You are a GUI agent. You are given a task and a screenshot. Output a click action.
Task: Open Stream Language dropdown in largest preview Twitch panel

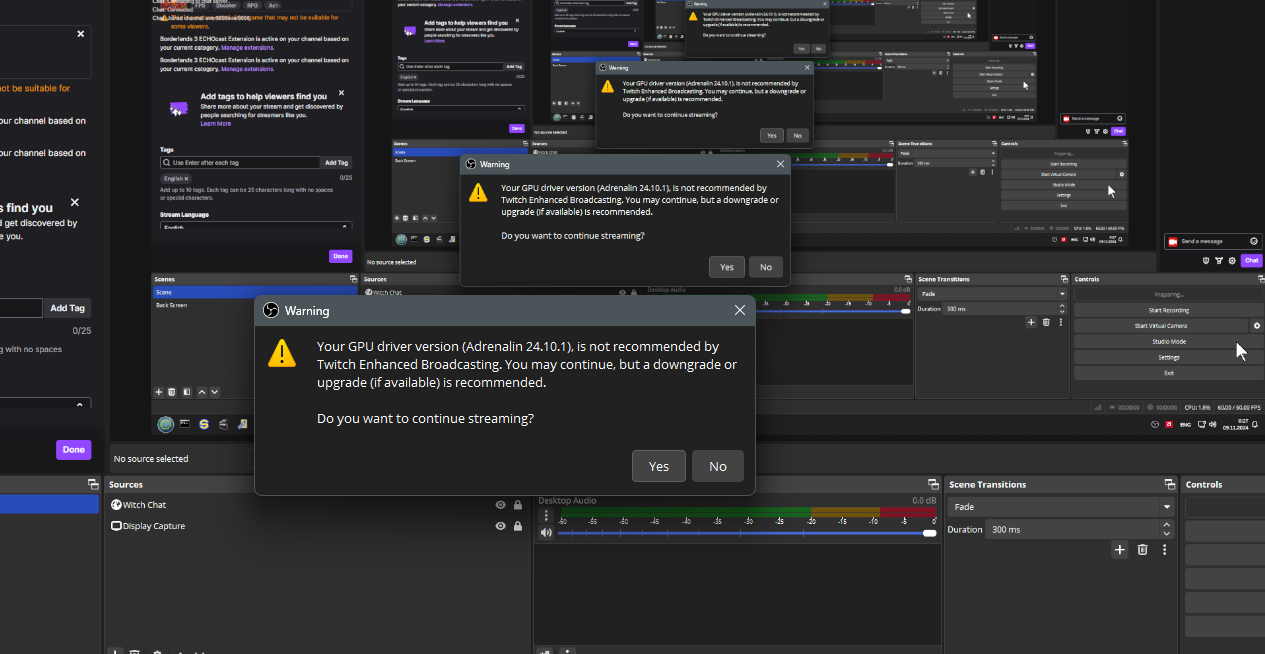(x=256, y=227)
